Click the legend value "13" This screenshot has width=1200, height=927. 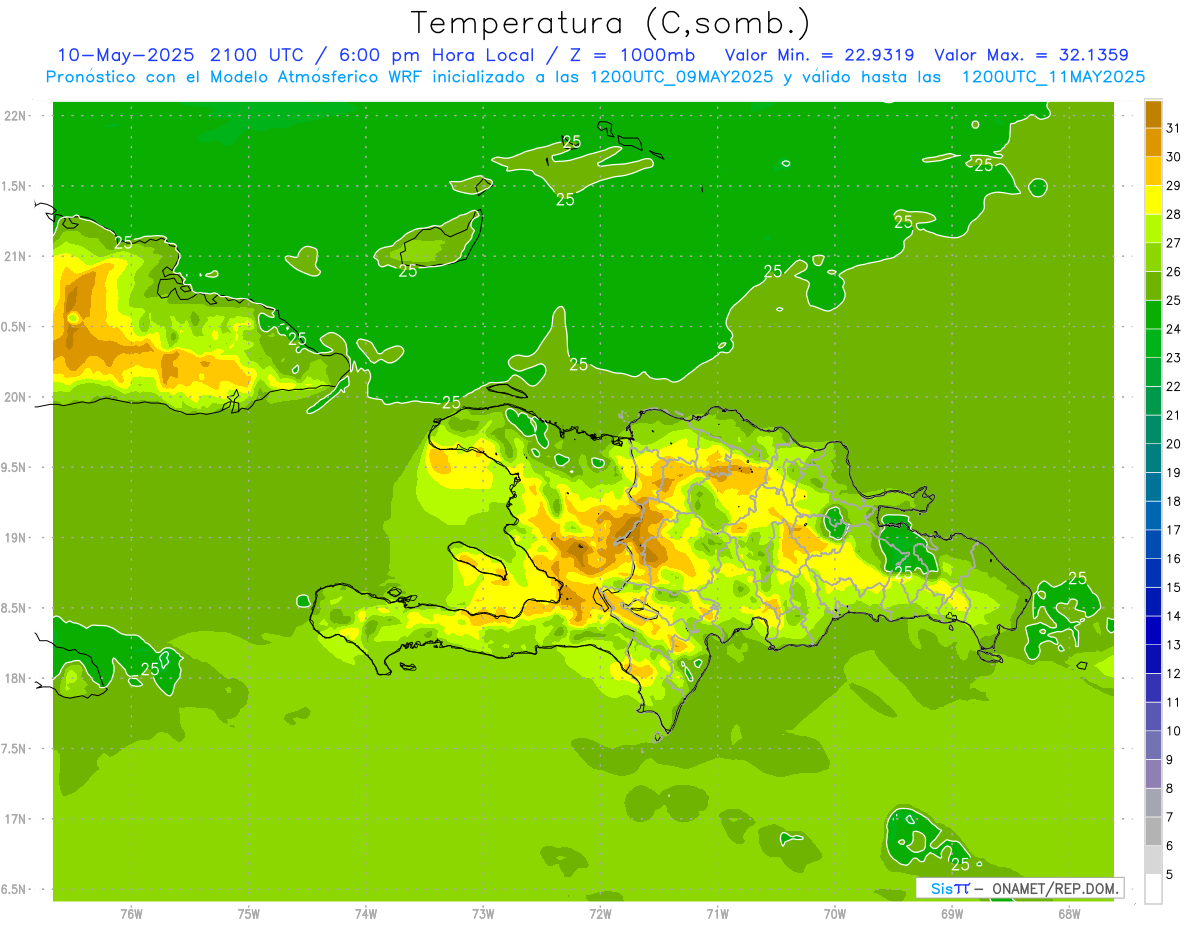point(1174,645)
